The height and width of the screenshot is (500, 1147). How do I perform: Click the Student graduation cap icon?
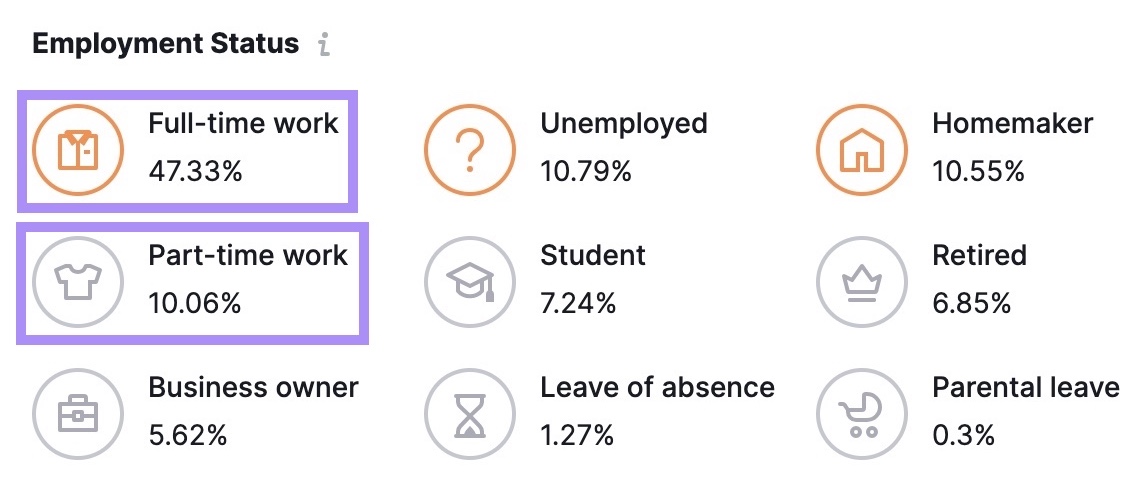[469, 282]
